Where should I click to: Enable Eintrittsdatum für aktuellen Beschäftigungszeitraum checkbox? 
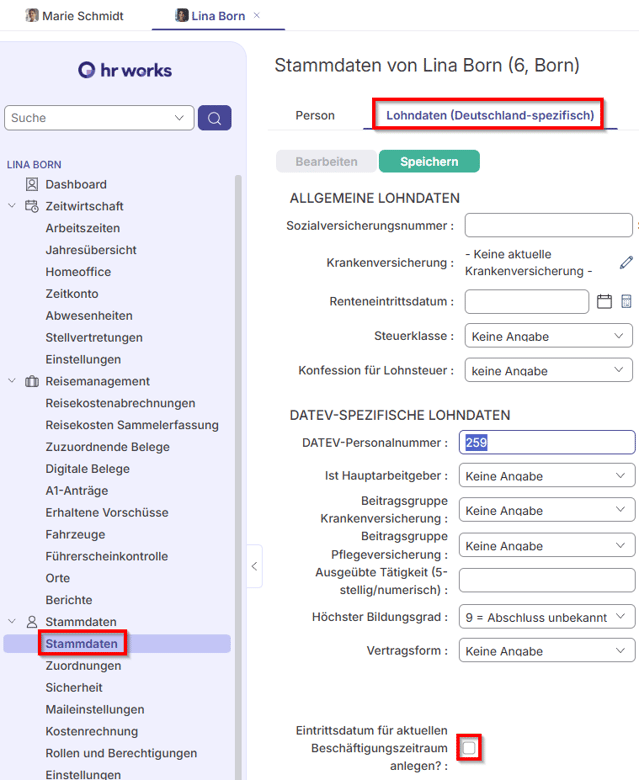(x=469, y=747)
